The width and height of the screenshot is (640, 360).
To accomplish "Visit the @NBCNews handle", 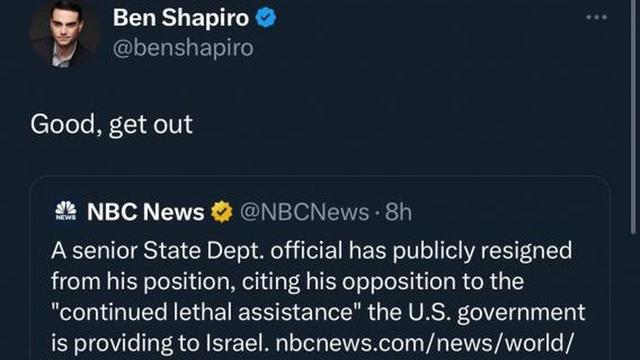I will 304,212.
